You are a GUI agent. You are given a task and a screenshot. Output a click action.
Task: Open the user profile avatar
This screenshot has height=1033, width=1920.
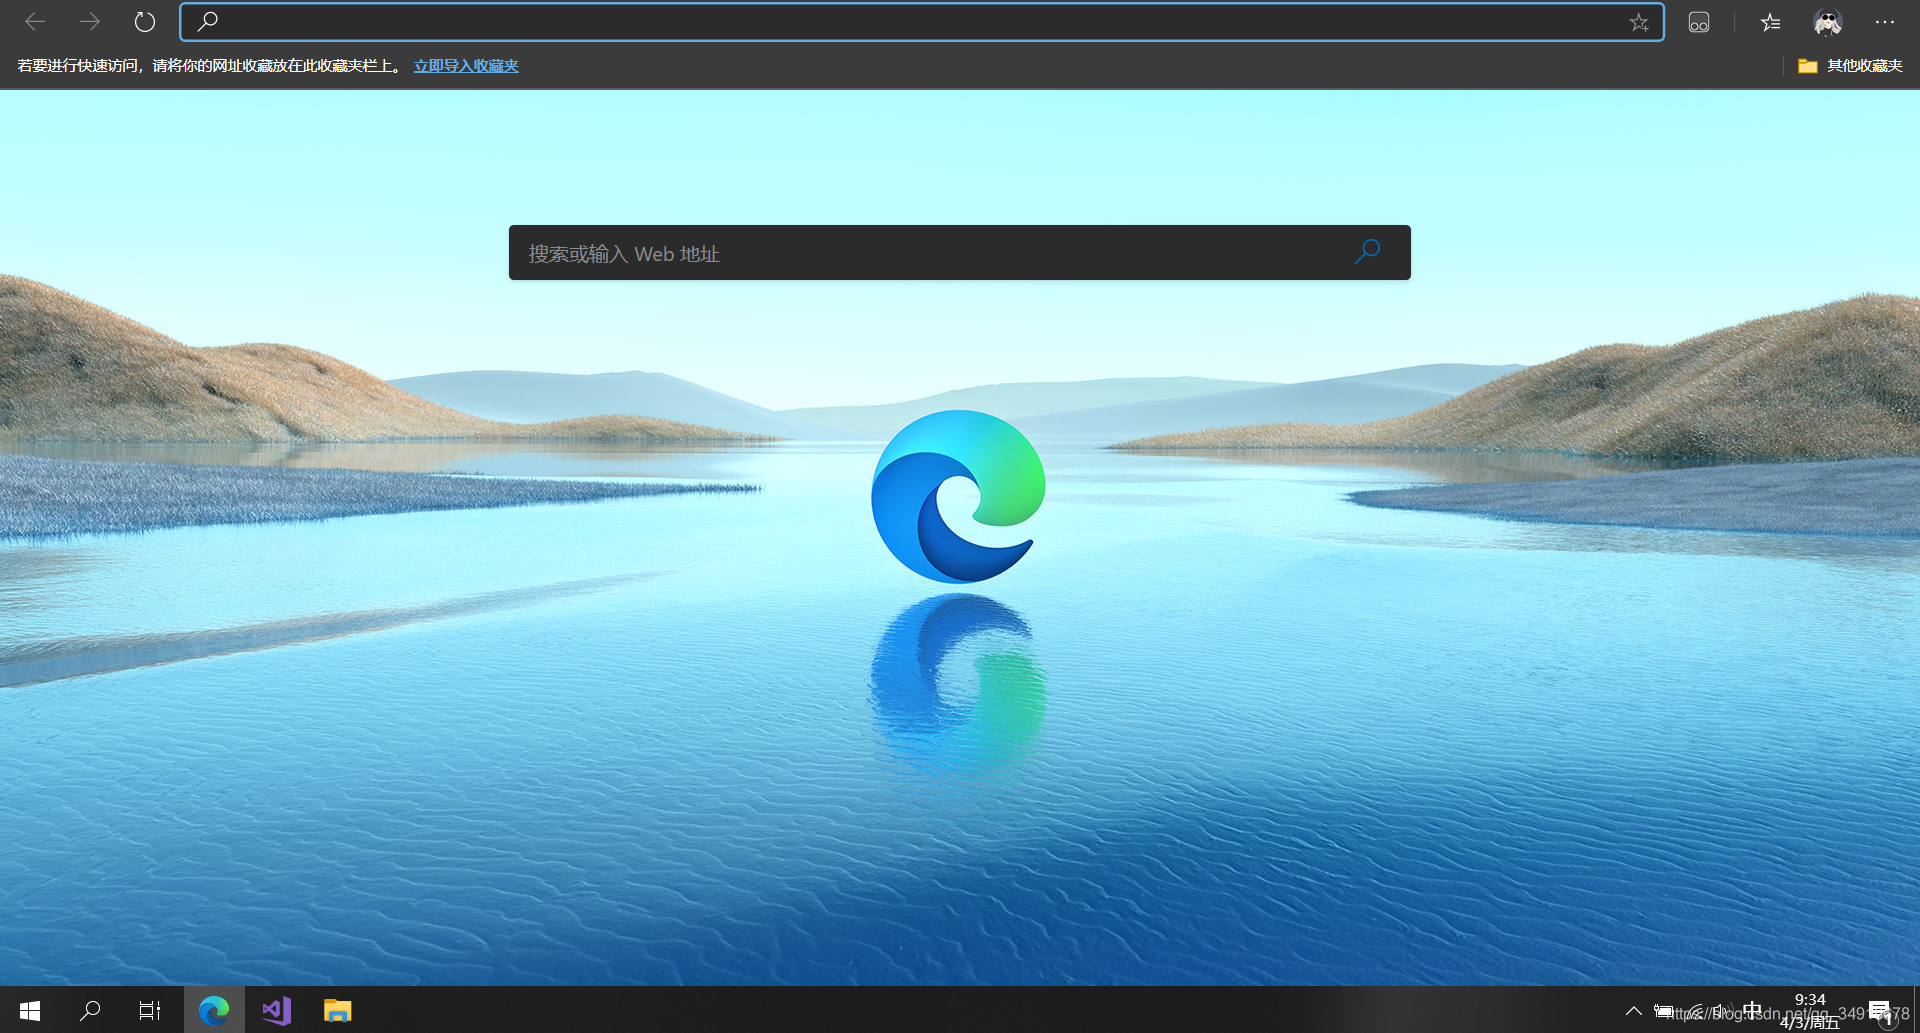pyautogui.click(x=1827, y=22)
